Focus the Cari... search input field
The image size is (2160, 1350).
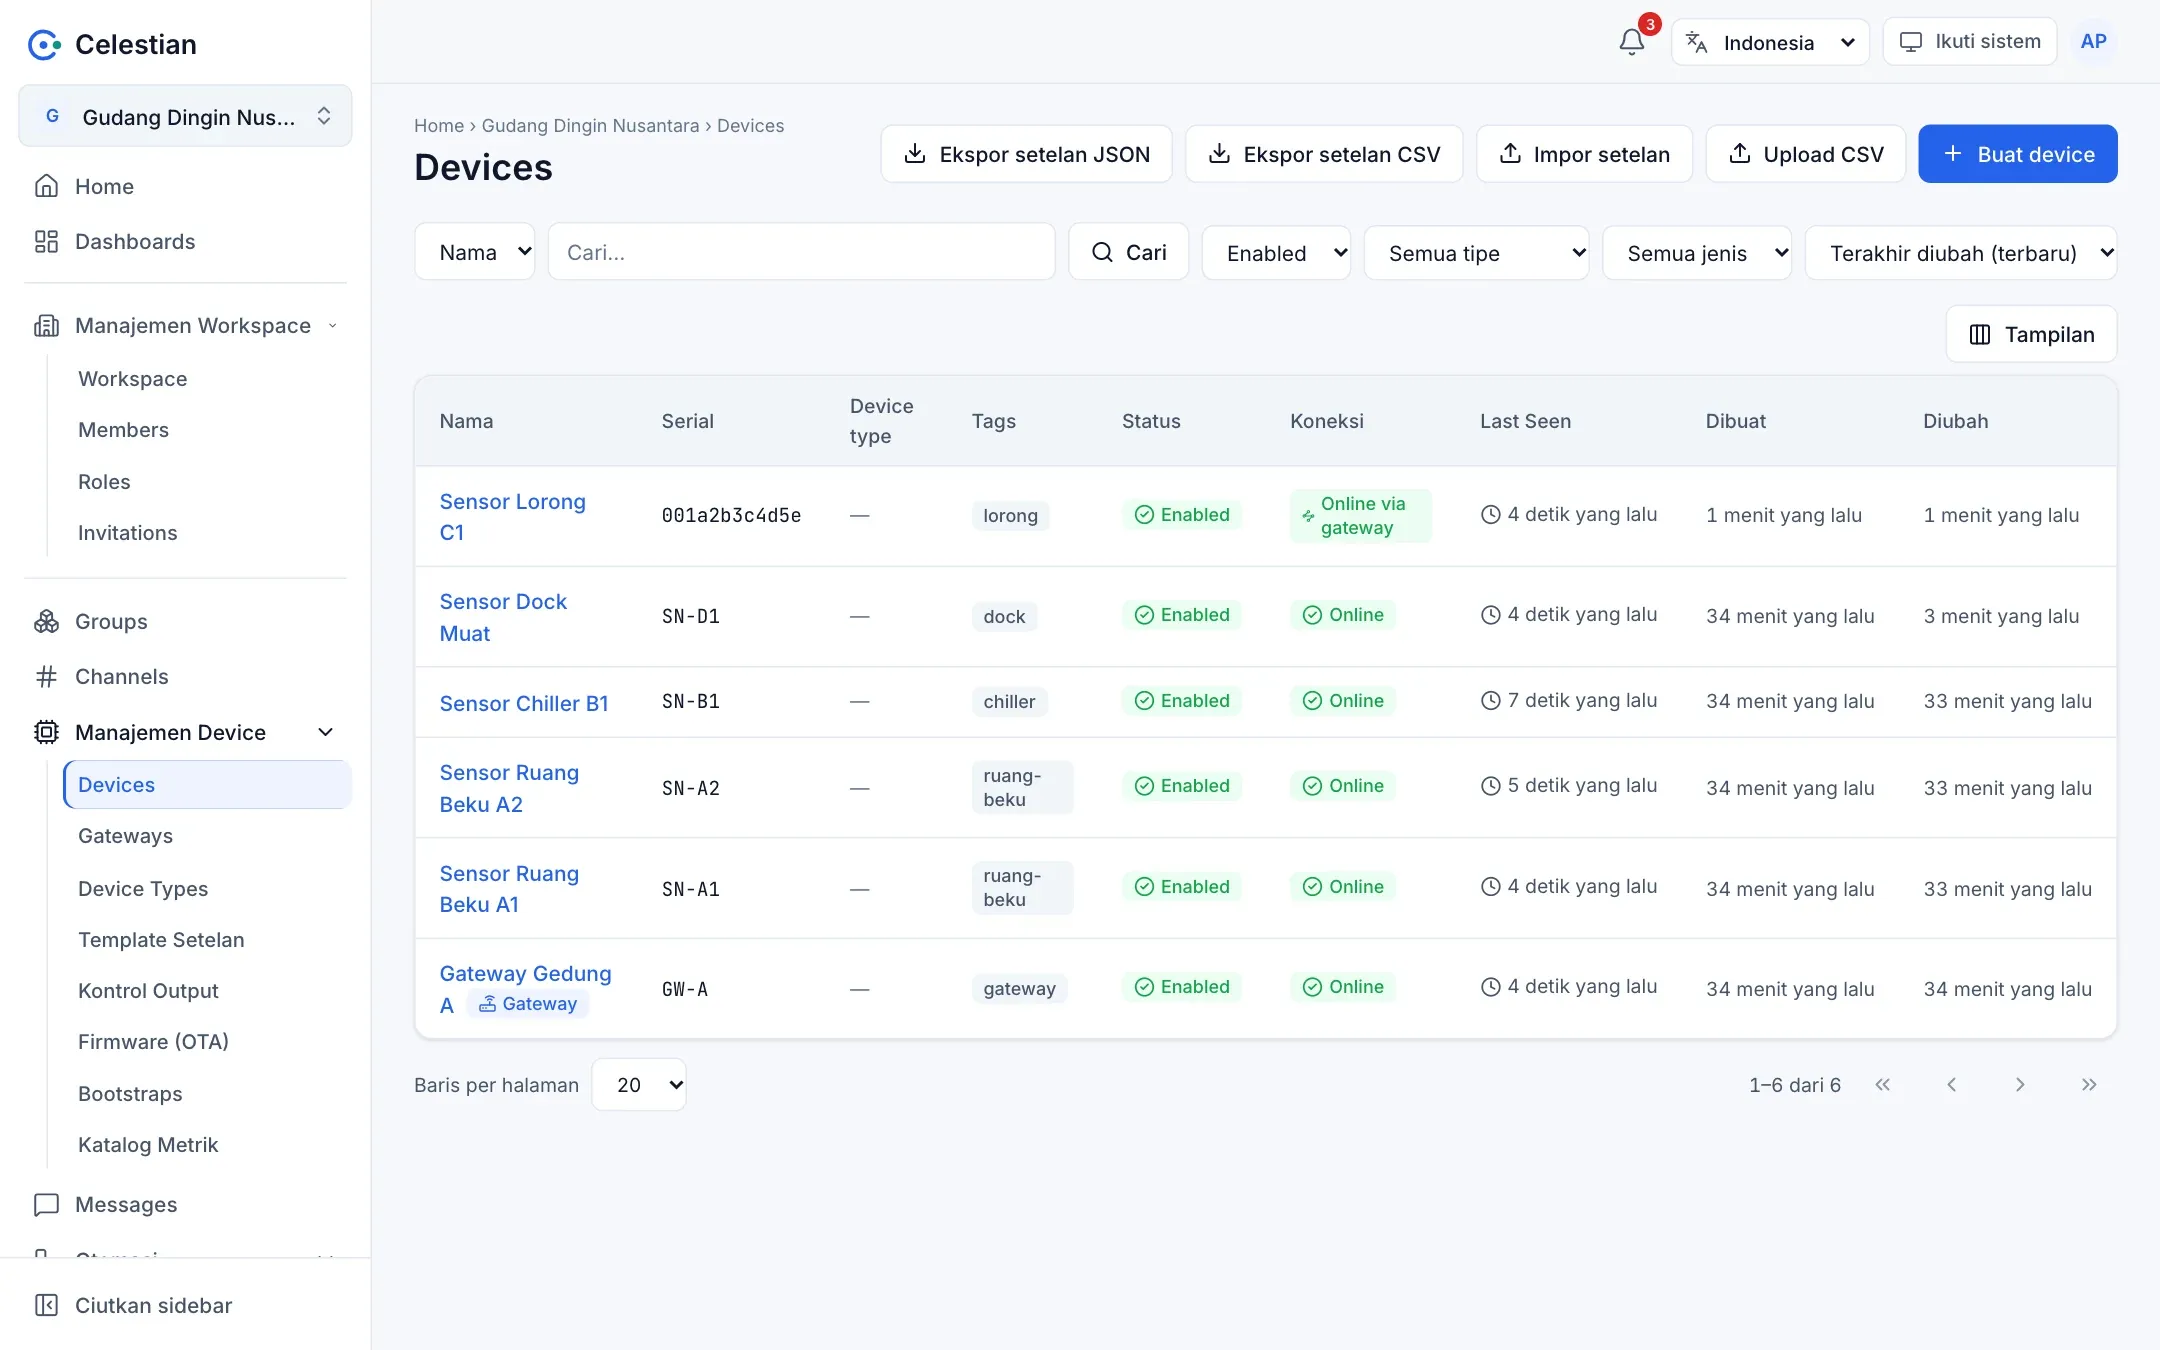click(x=801, y=252)
